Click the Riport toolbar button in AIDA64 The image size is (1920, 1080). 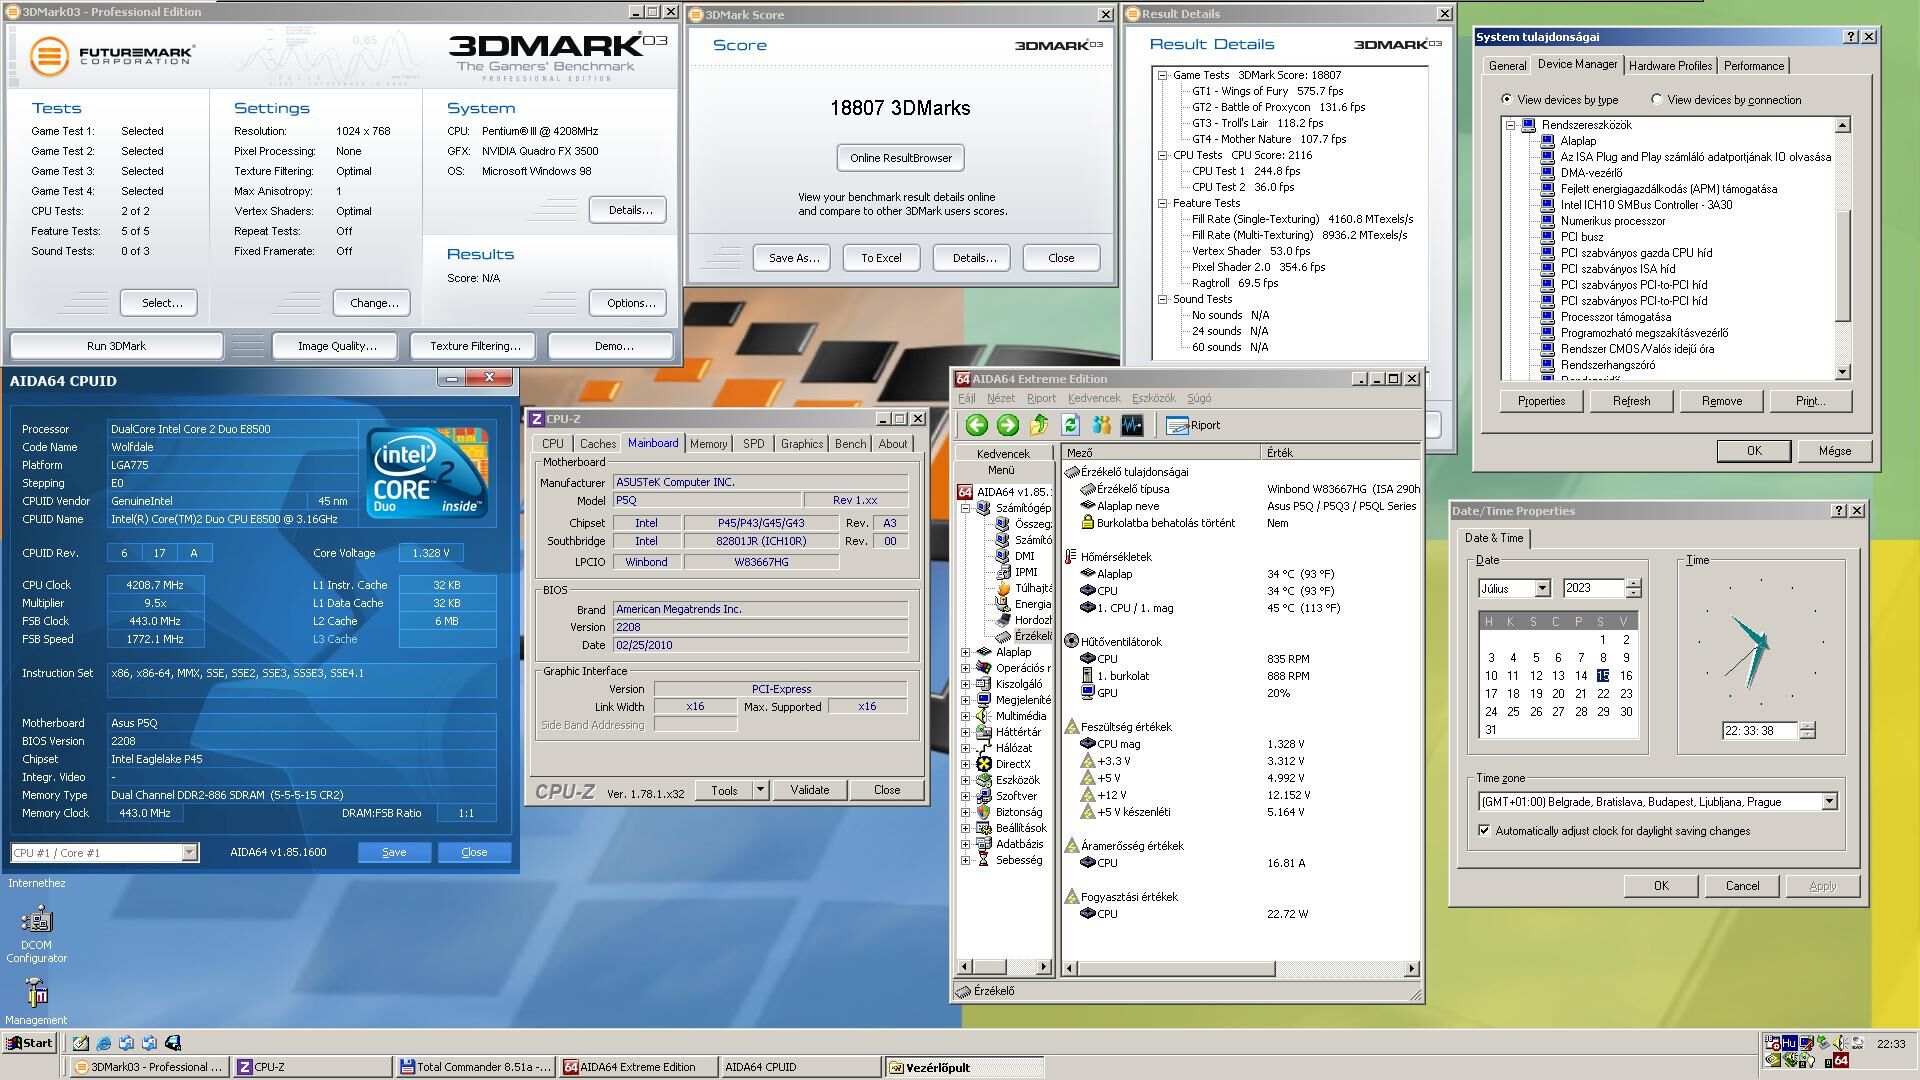pyautogui.click(x=1194, y=425)
